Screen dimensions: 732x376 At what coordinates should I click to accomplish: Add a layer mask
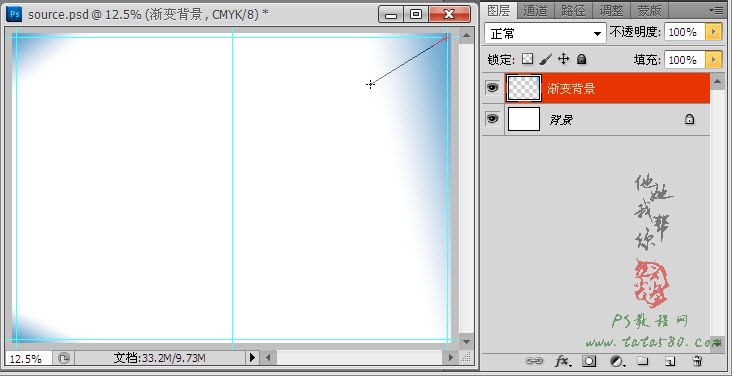pyautogui.click(x=589, y=361)
